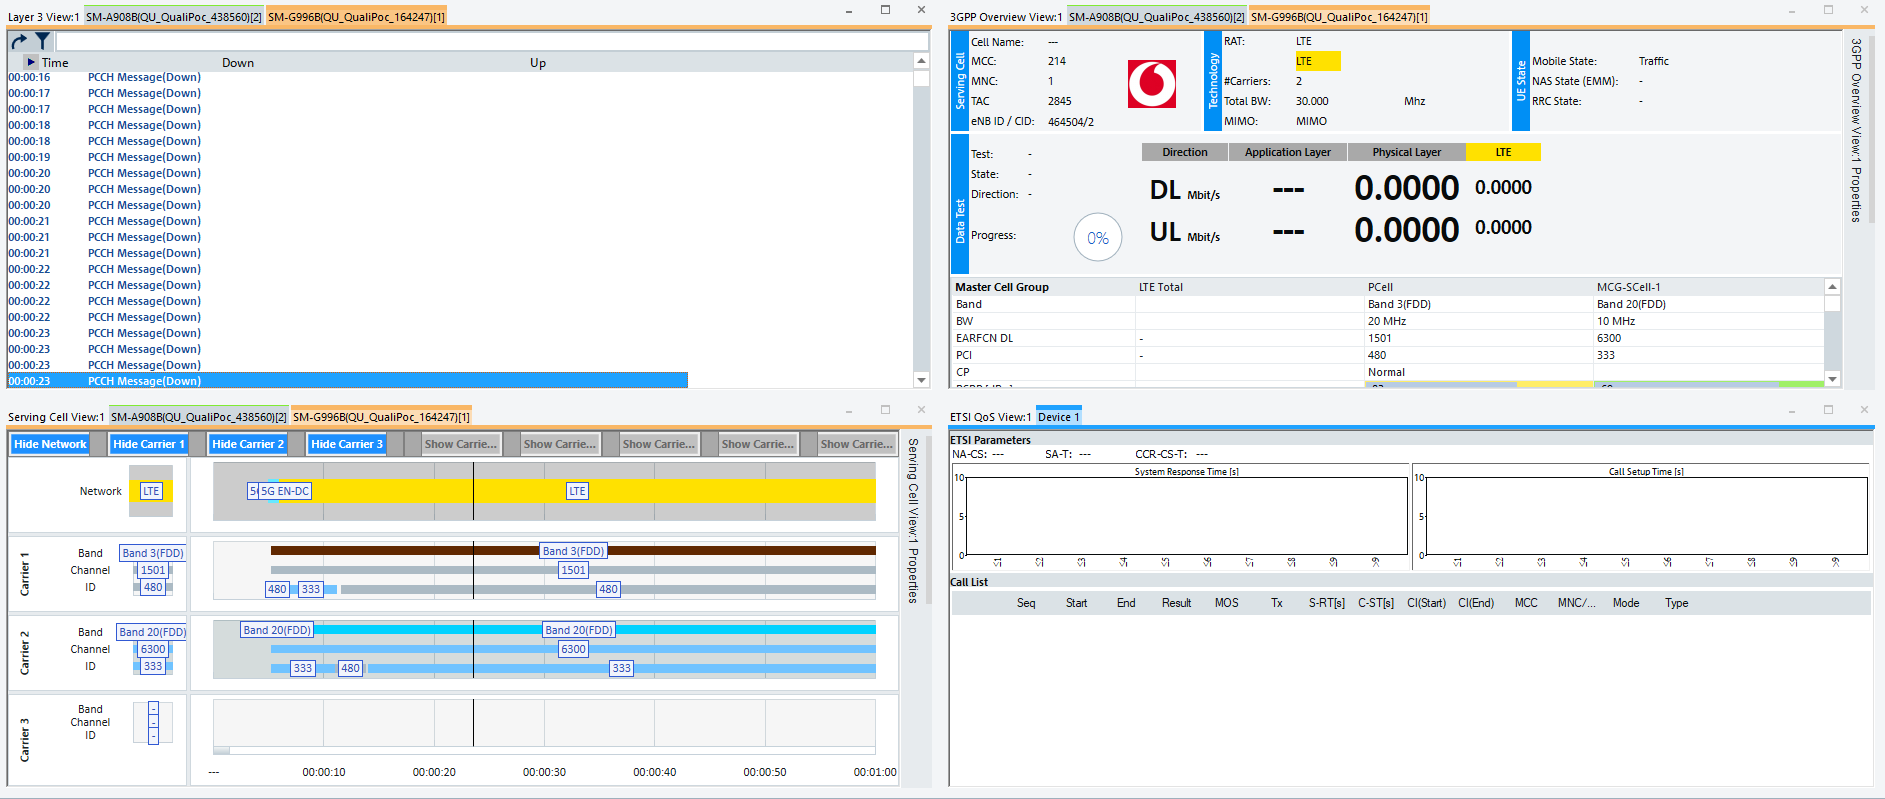Click the 0% progress circle indicator
1885x799 pixels.
(x=1097, y=238)
